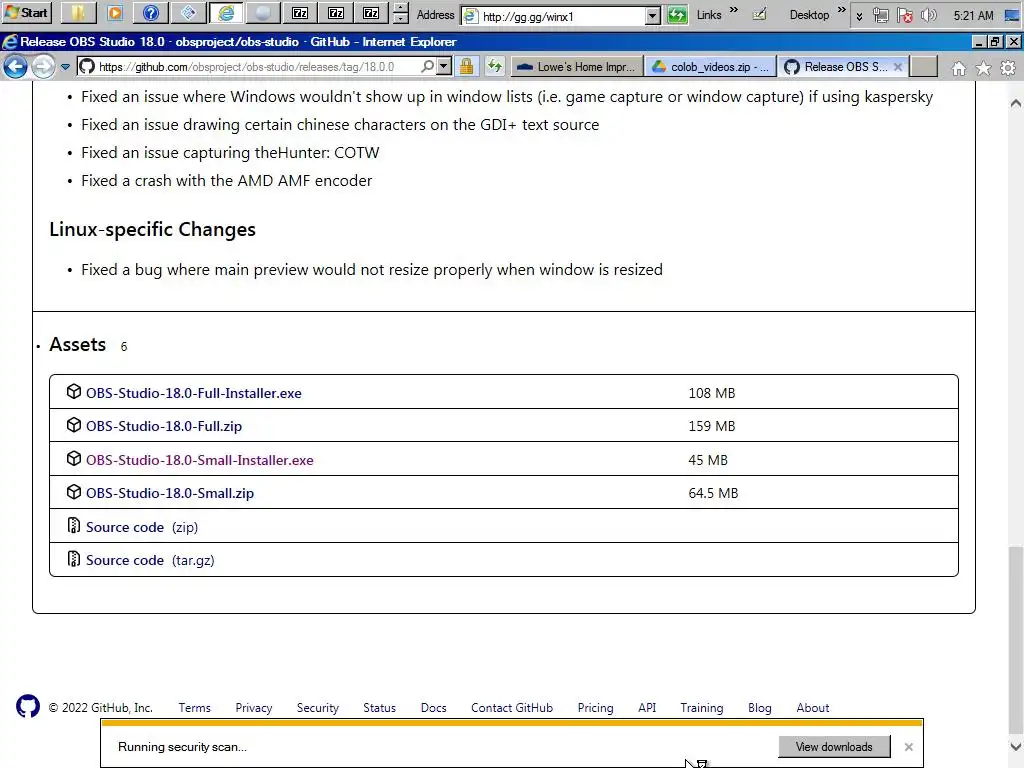Screen dimensions: 1024x768
Task: Click the Start button on the taskbar
Action: pyautogui.click(x=26, y=12)
